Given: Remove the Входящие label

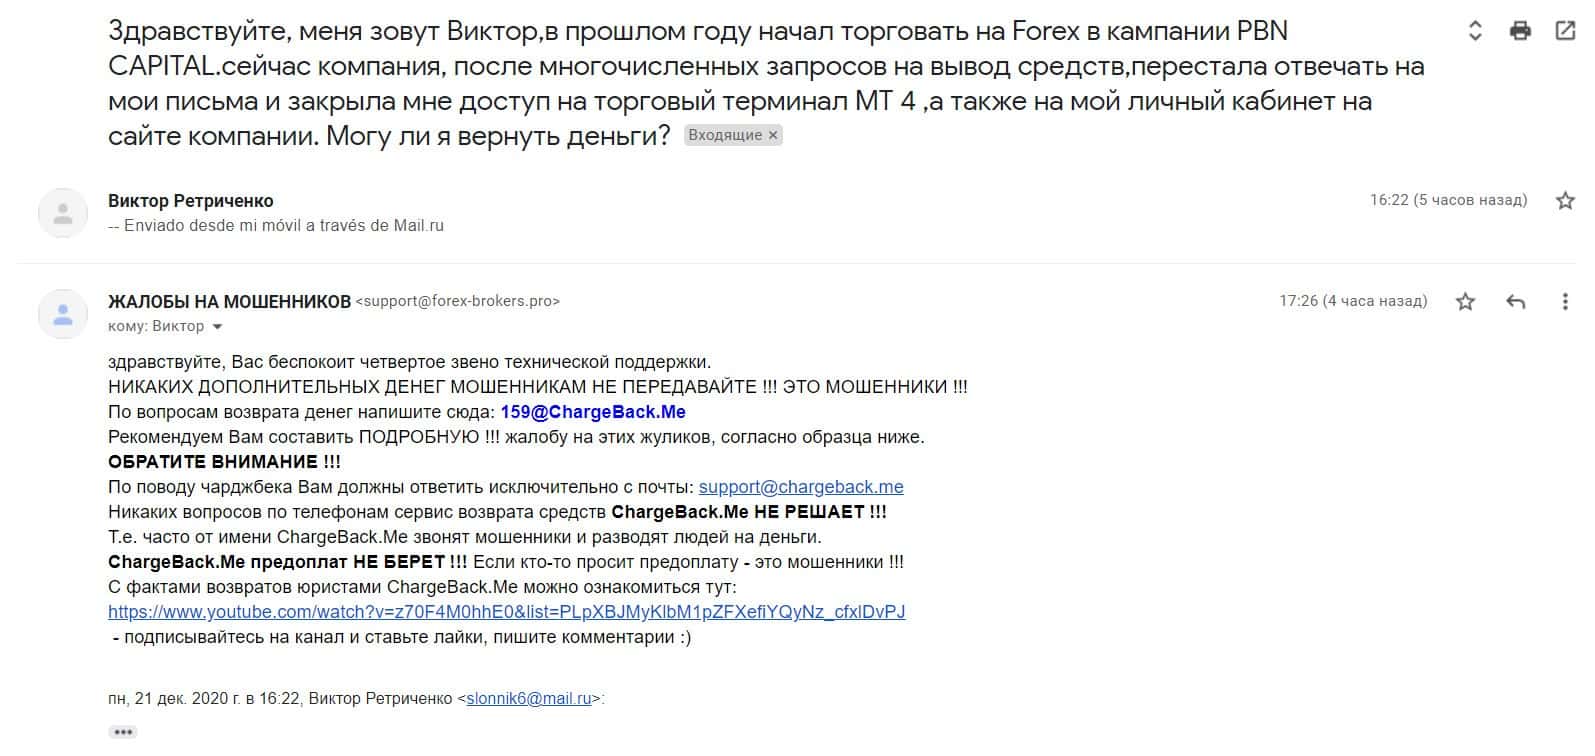Looking at the screenshot, I should pos(773,135).
